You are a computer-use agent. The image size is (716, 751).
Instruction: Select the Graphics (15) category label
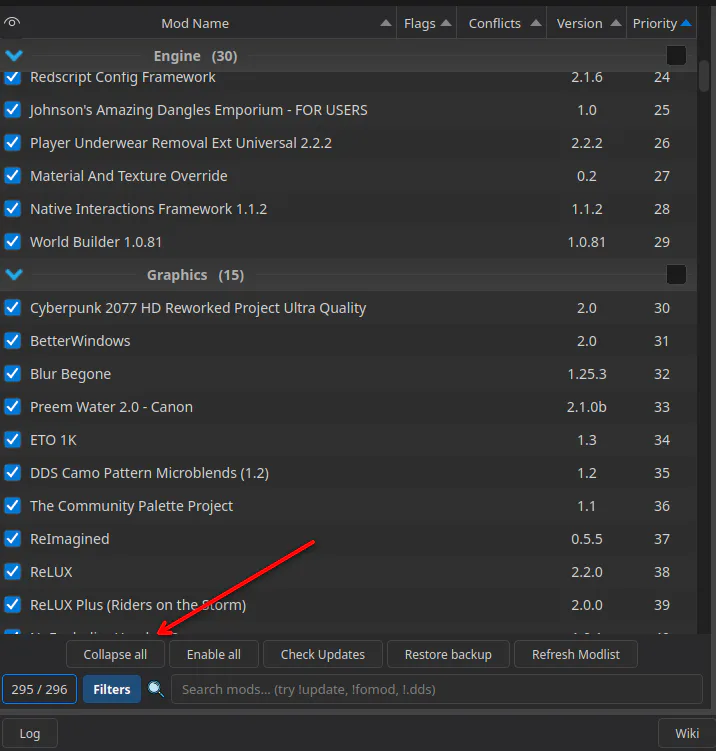(195, 275)
